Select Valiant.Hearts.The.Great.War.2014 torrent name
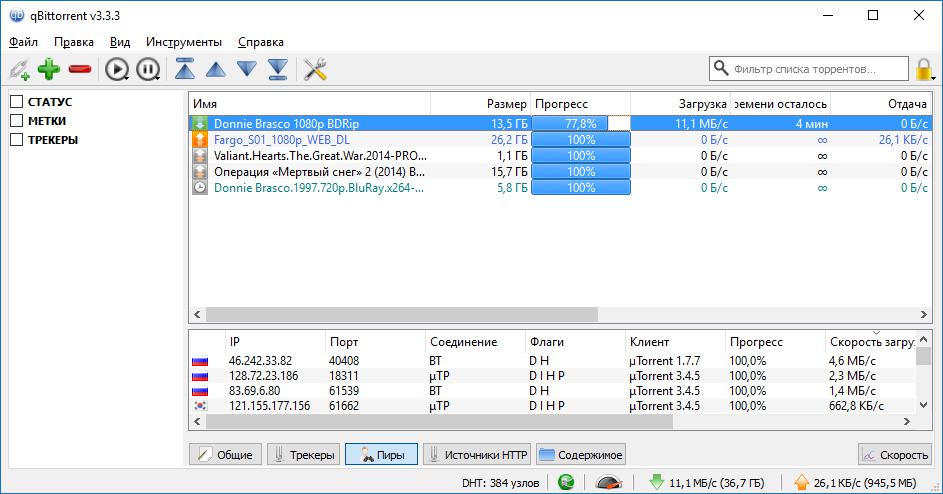The image size is (943, 494). 320,155
